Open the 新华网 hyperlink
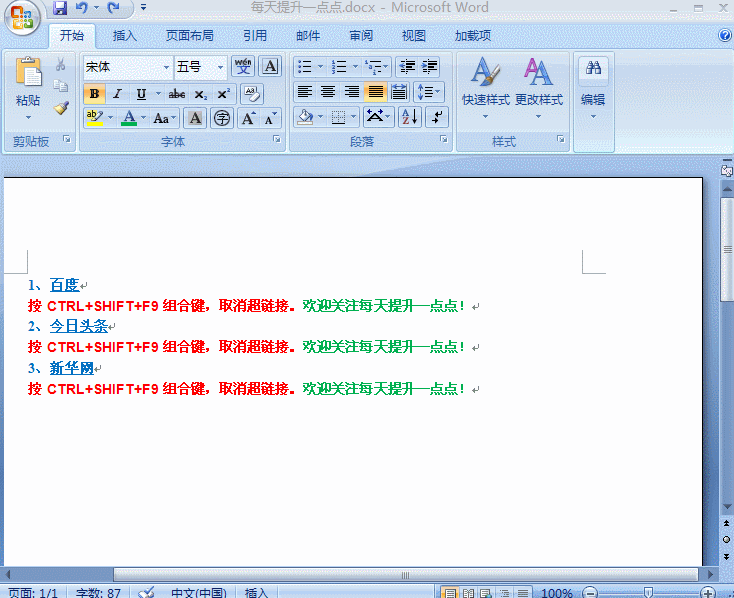Viewport: 734px width, 598px height. point(72,368)
